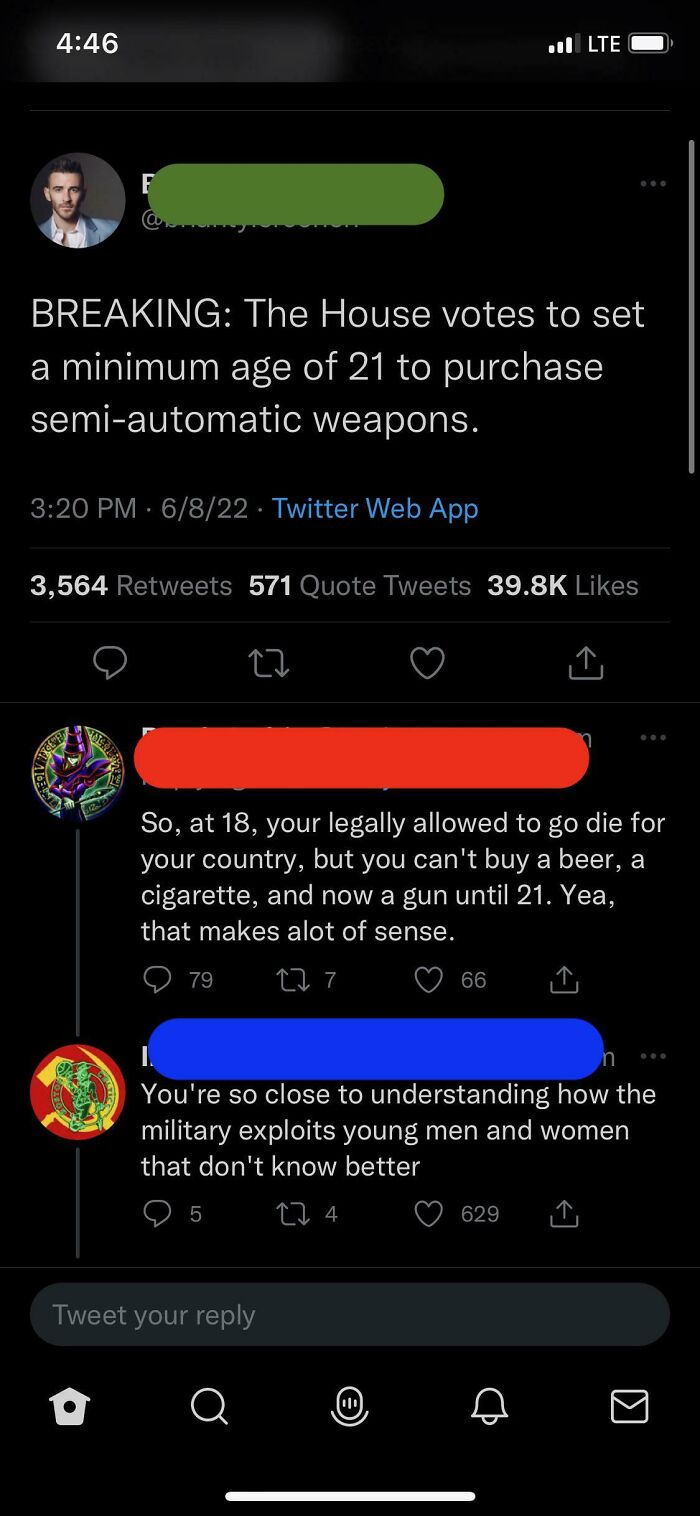The height and width of the screenshot is (1516, 700).
Task: Share the military exploits reply
Action: (x=563, y=1213)
